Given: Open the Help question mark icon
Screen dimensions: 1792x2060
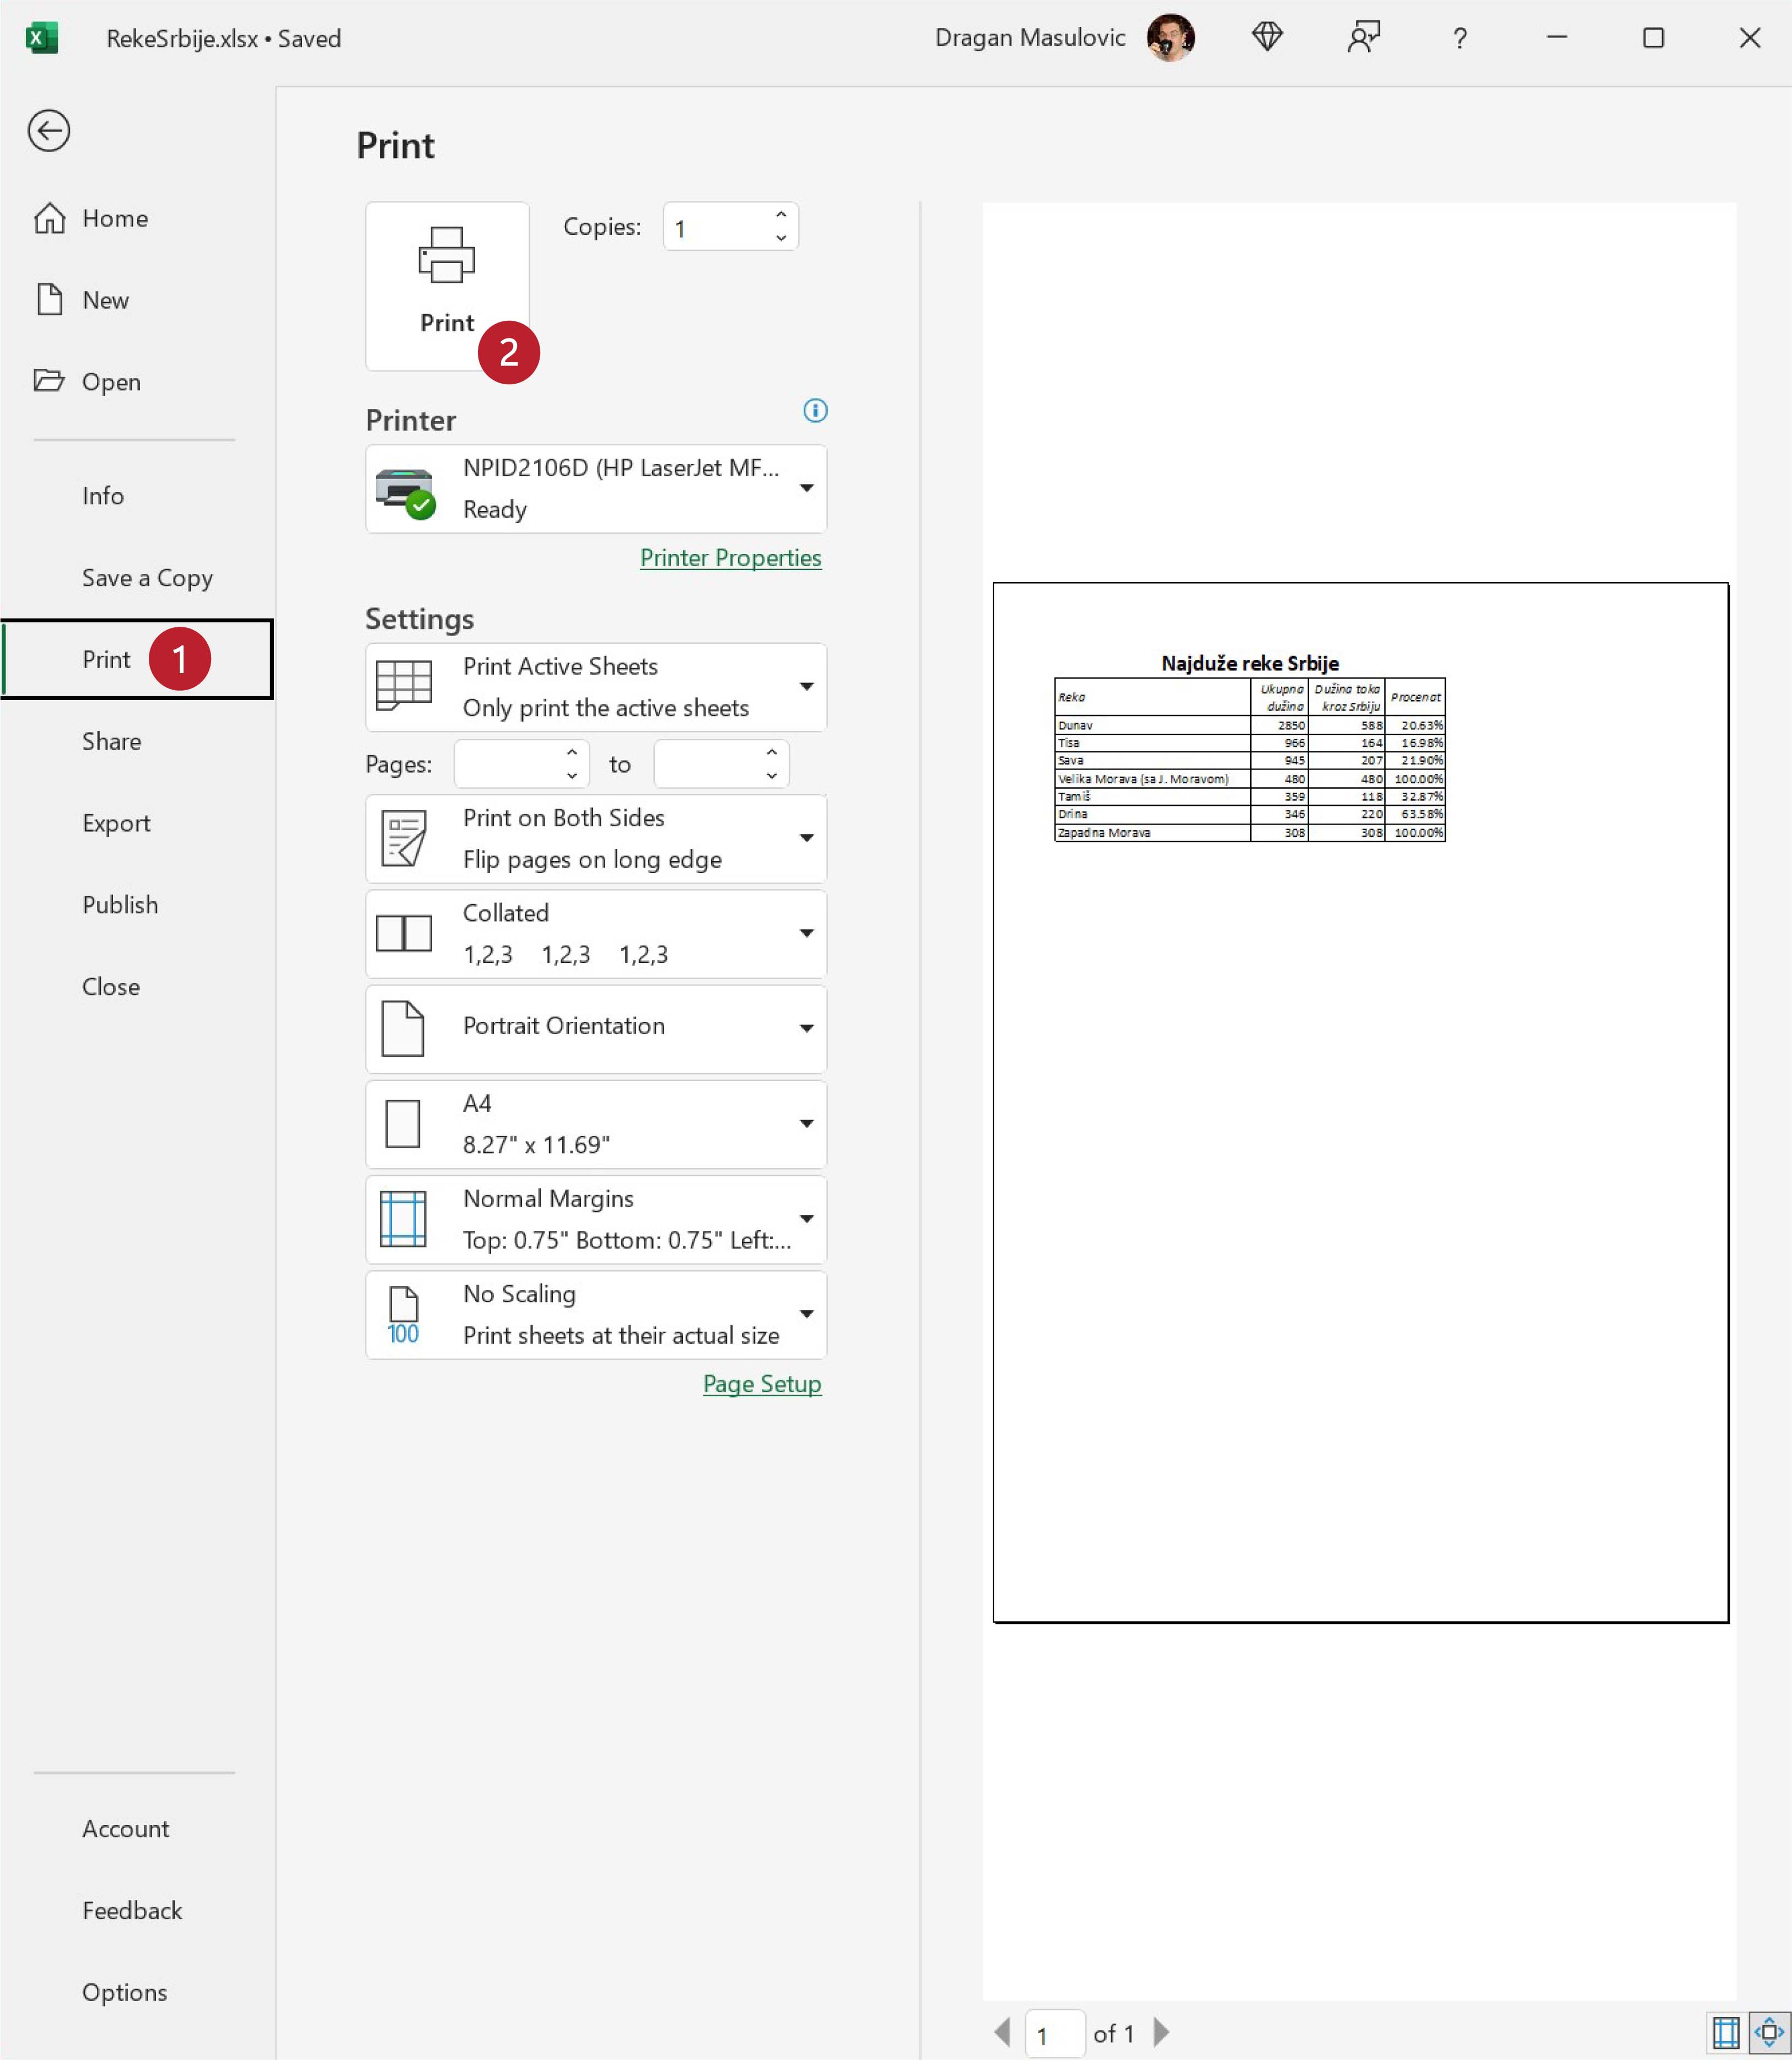Looking at the screenshot, I should (1459, 38).
